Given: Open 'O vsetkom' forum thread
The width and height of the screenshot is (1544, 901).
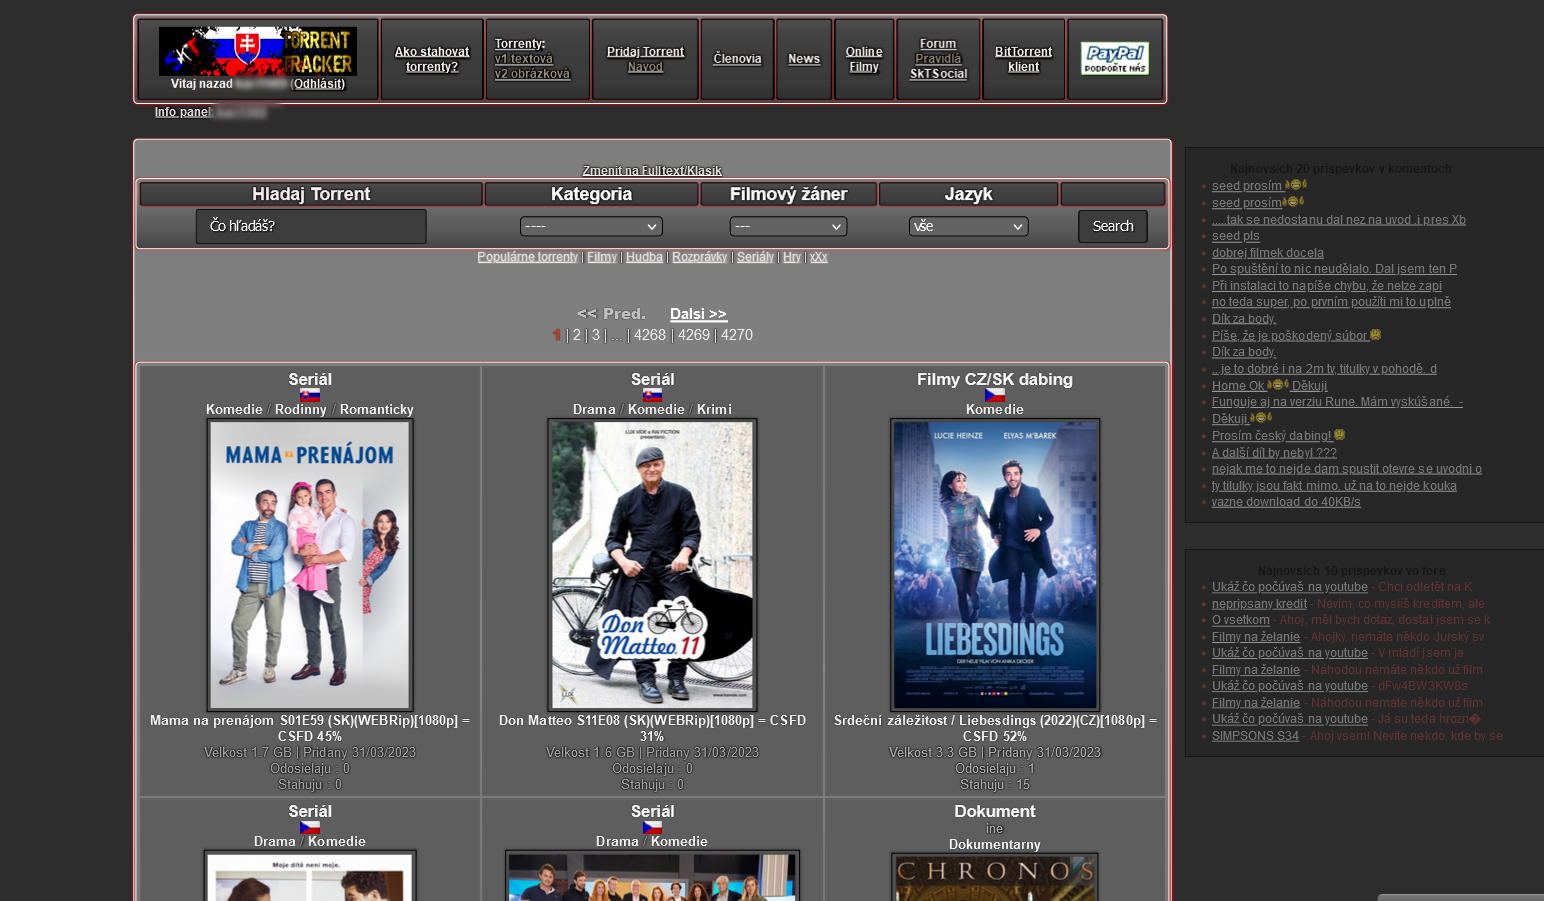Looking at the screenshot, I should click(x=1241, y=620).
